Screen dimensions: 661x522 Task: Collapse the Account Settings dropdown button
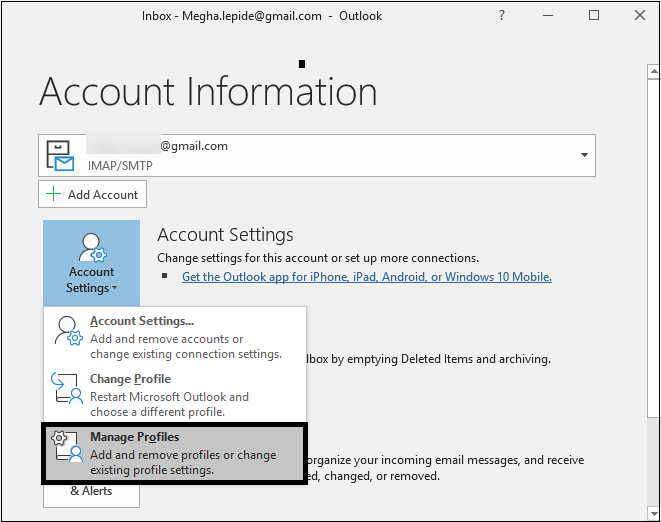tap(91, 263)
